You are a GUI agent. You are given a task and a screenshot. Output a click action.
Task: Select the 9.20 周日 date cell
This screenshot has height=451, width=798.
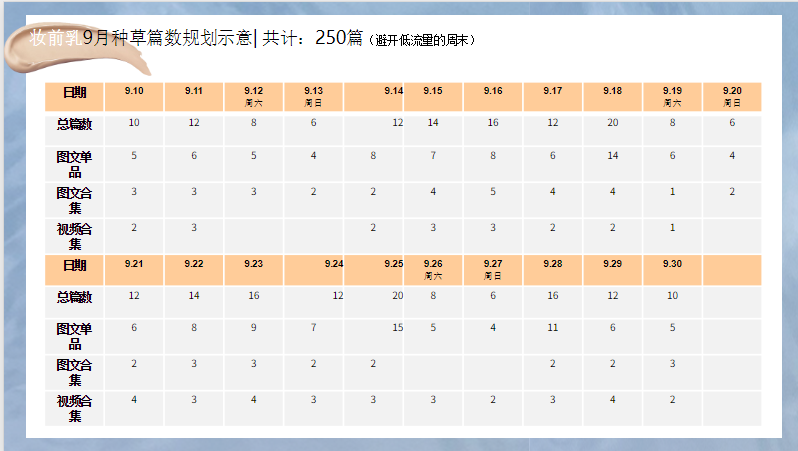(x=732, y=96)
